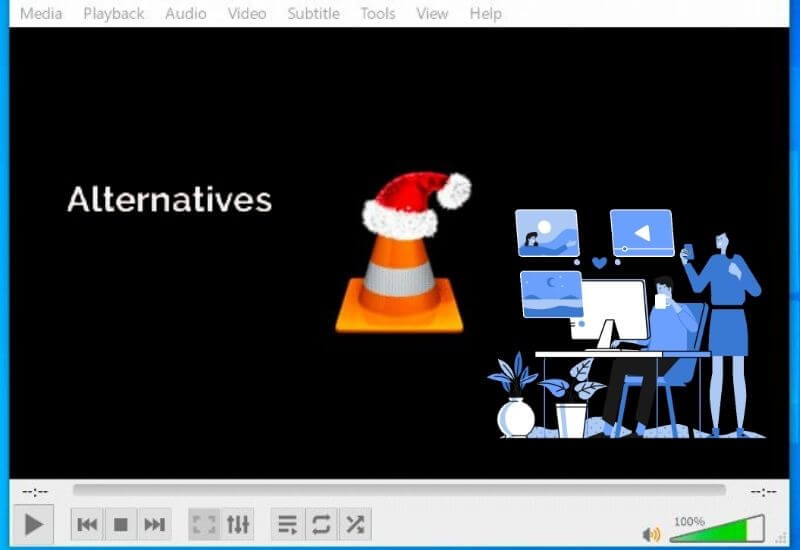Image resolution: width=800 pixels, height=550 pixels.
Task: Expand the Tools menu
Action: (x=378, y=13)
